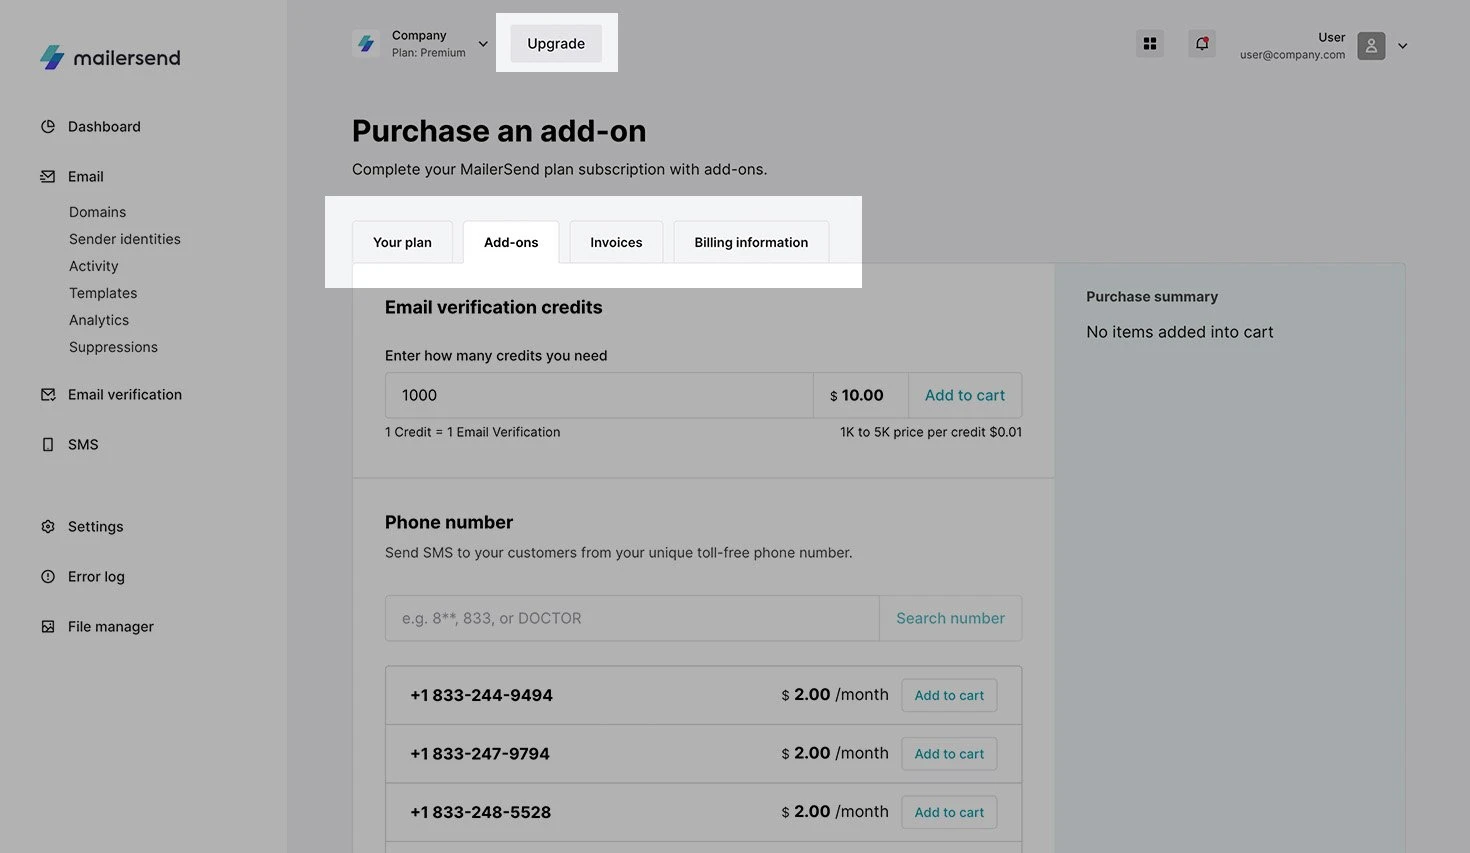Click the Email verification envelope icon
Image resolution: width=1470 pixels, height=853 pixels.
[48, 395]
